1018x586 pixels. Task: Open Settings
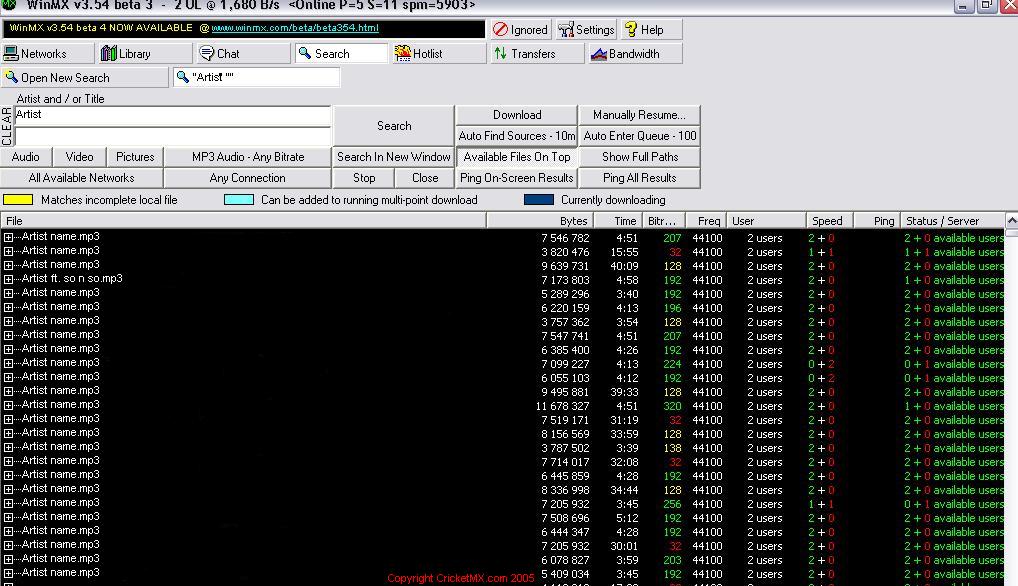(x=586, y=30)
